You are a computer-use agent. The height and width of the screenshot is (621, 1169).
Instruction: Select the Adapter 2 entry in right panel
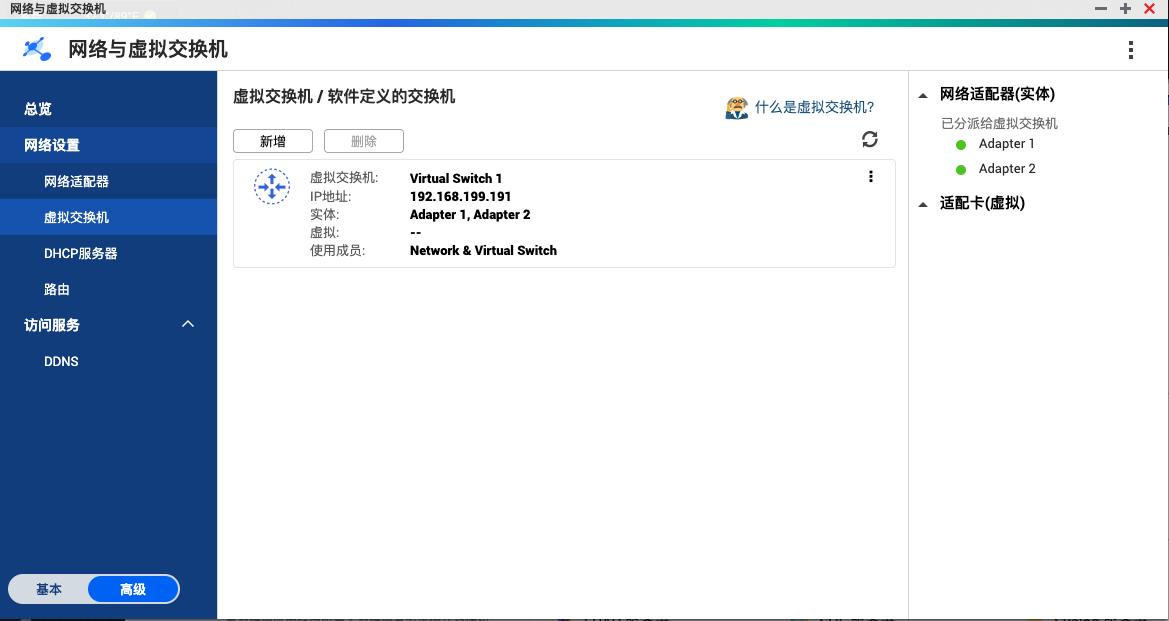(1006, 168)
